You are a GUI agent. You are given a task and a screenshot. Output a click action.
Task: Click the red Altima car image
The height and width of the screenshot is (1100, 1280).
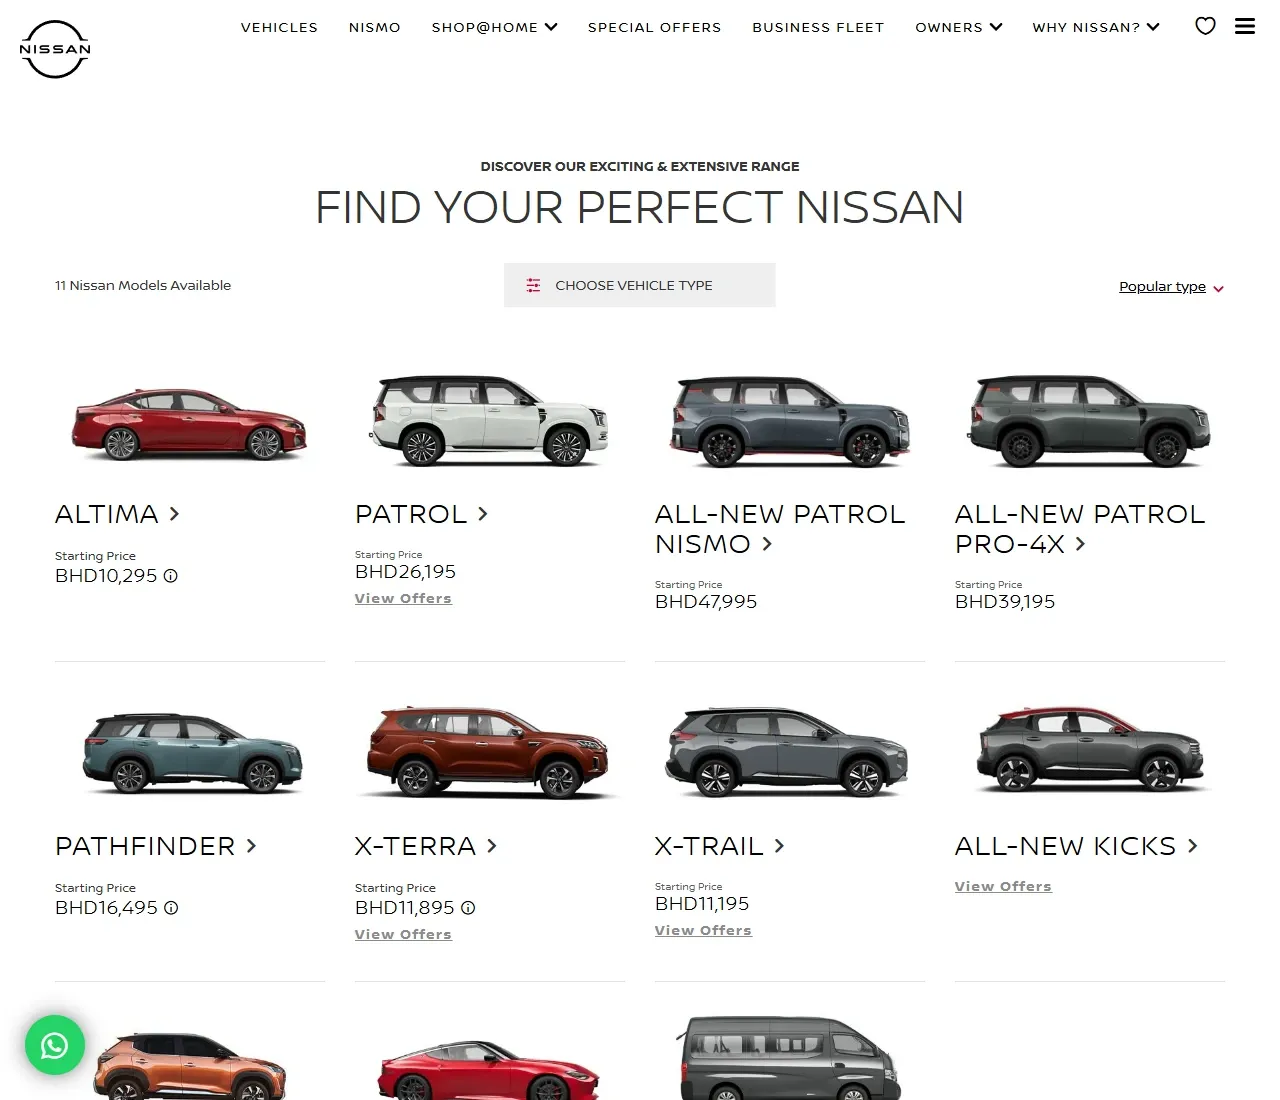pyautogui.click(x=190, y=424)
